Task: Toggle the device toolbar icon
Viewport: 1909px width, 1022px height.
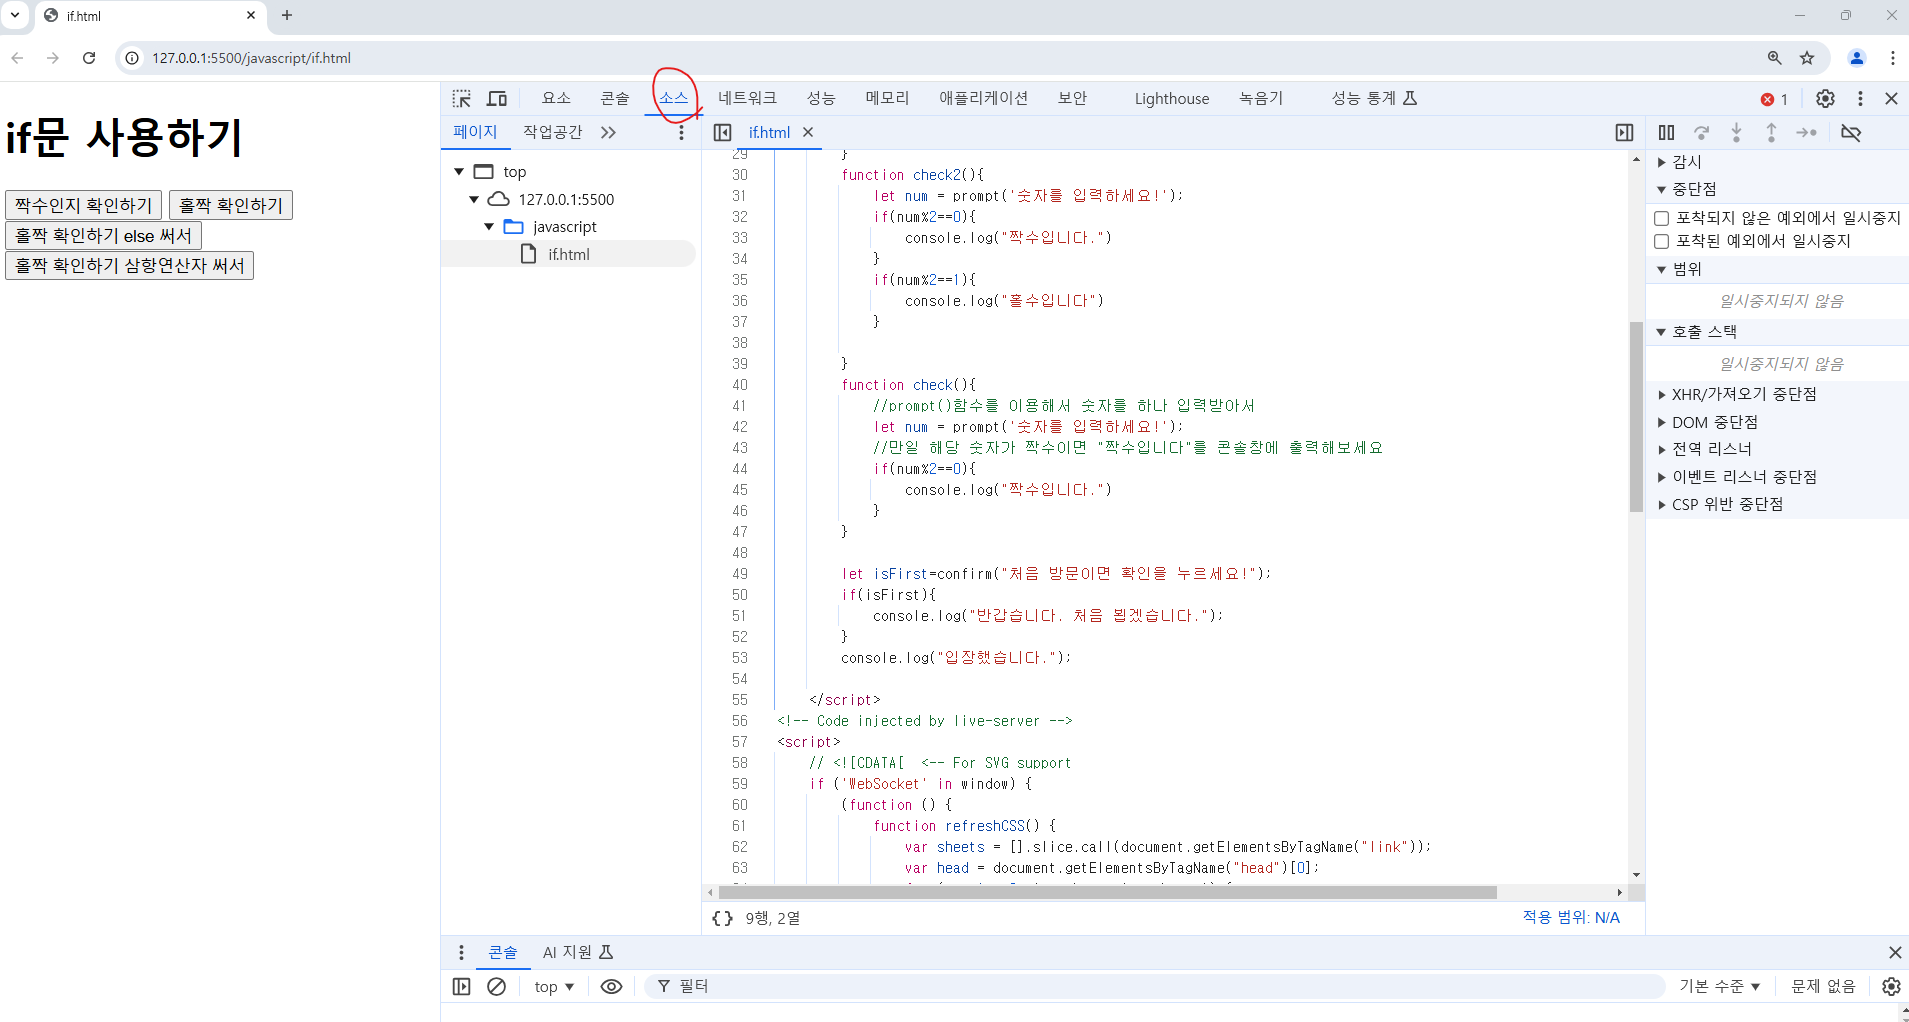Action: [x=497, y=98]
